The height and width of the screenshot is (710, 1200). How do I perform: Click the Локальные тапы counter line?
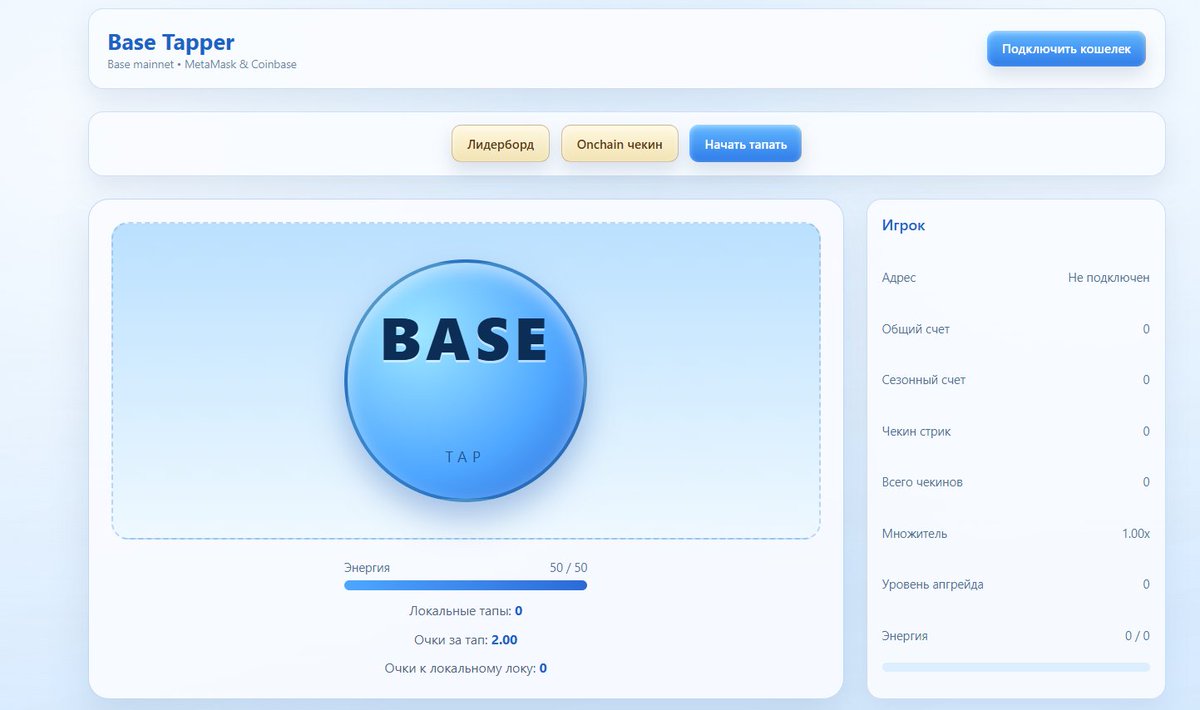coord(466,611)
